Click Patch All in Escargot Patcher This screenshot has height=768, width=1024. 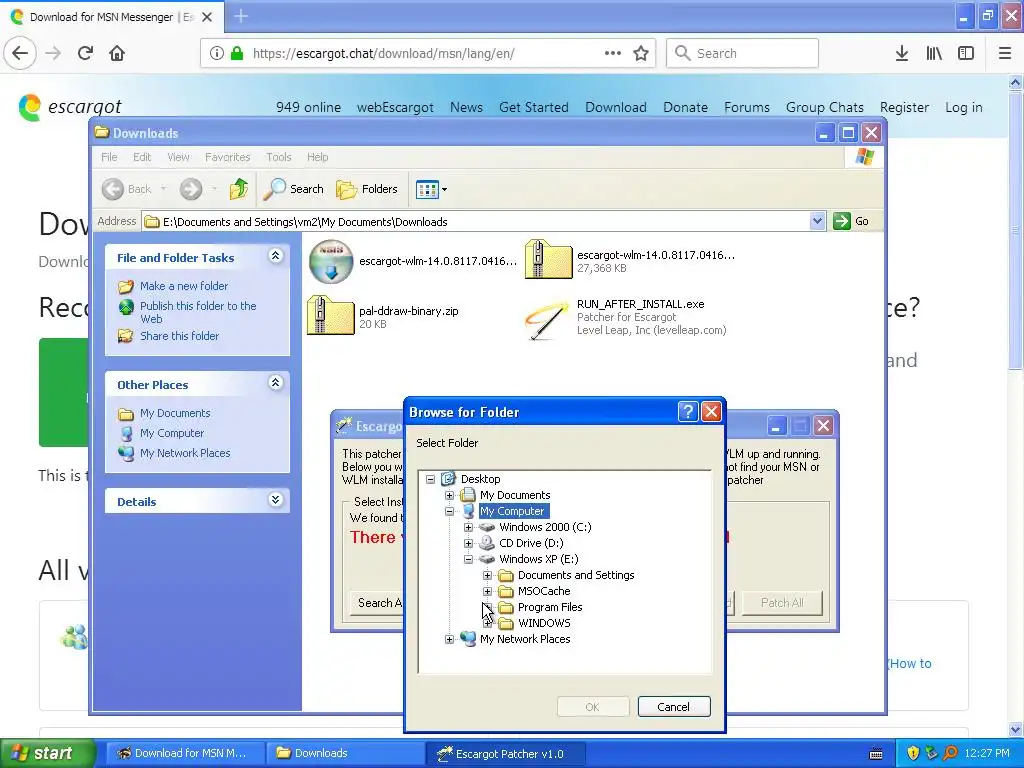782,603
